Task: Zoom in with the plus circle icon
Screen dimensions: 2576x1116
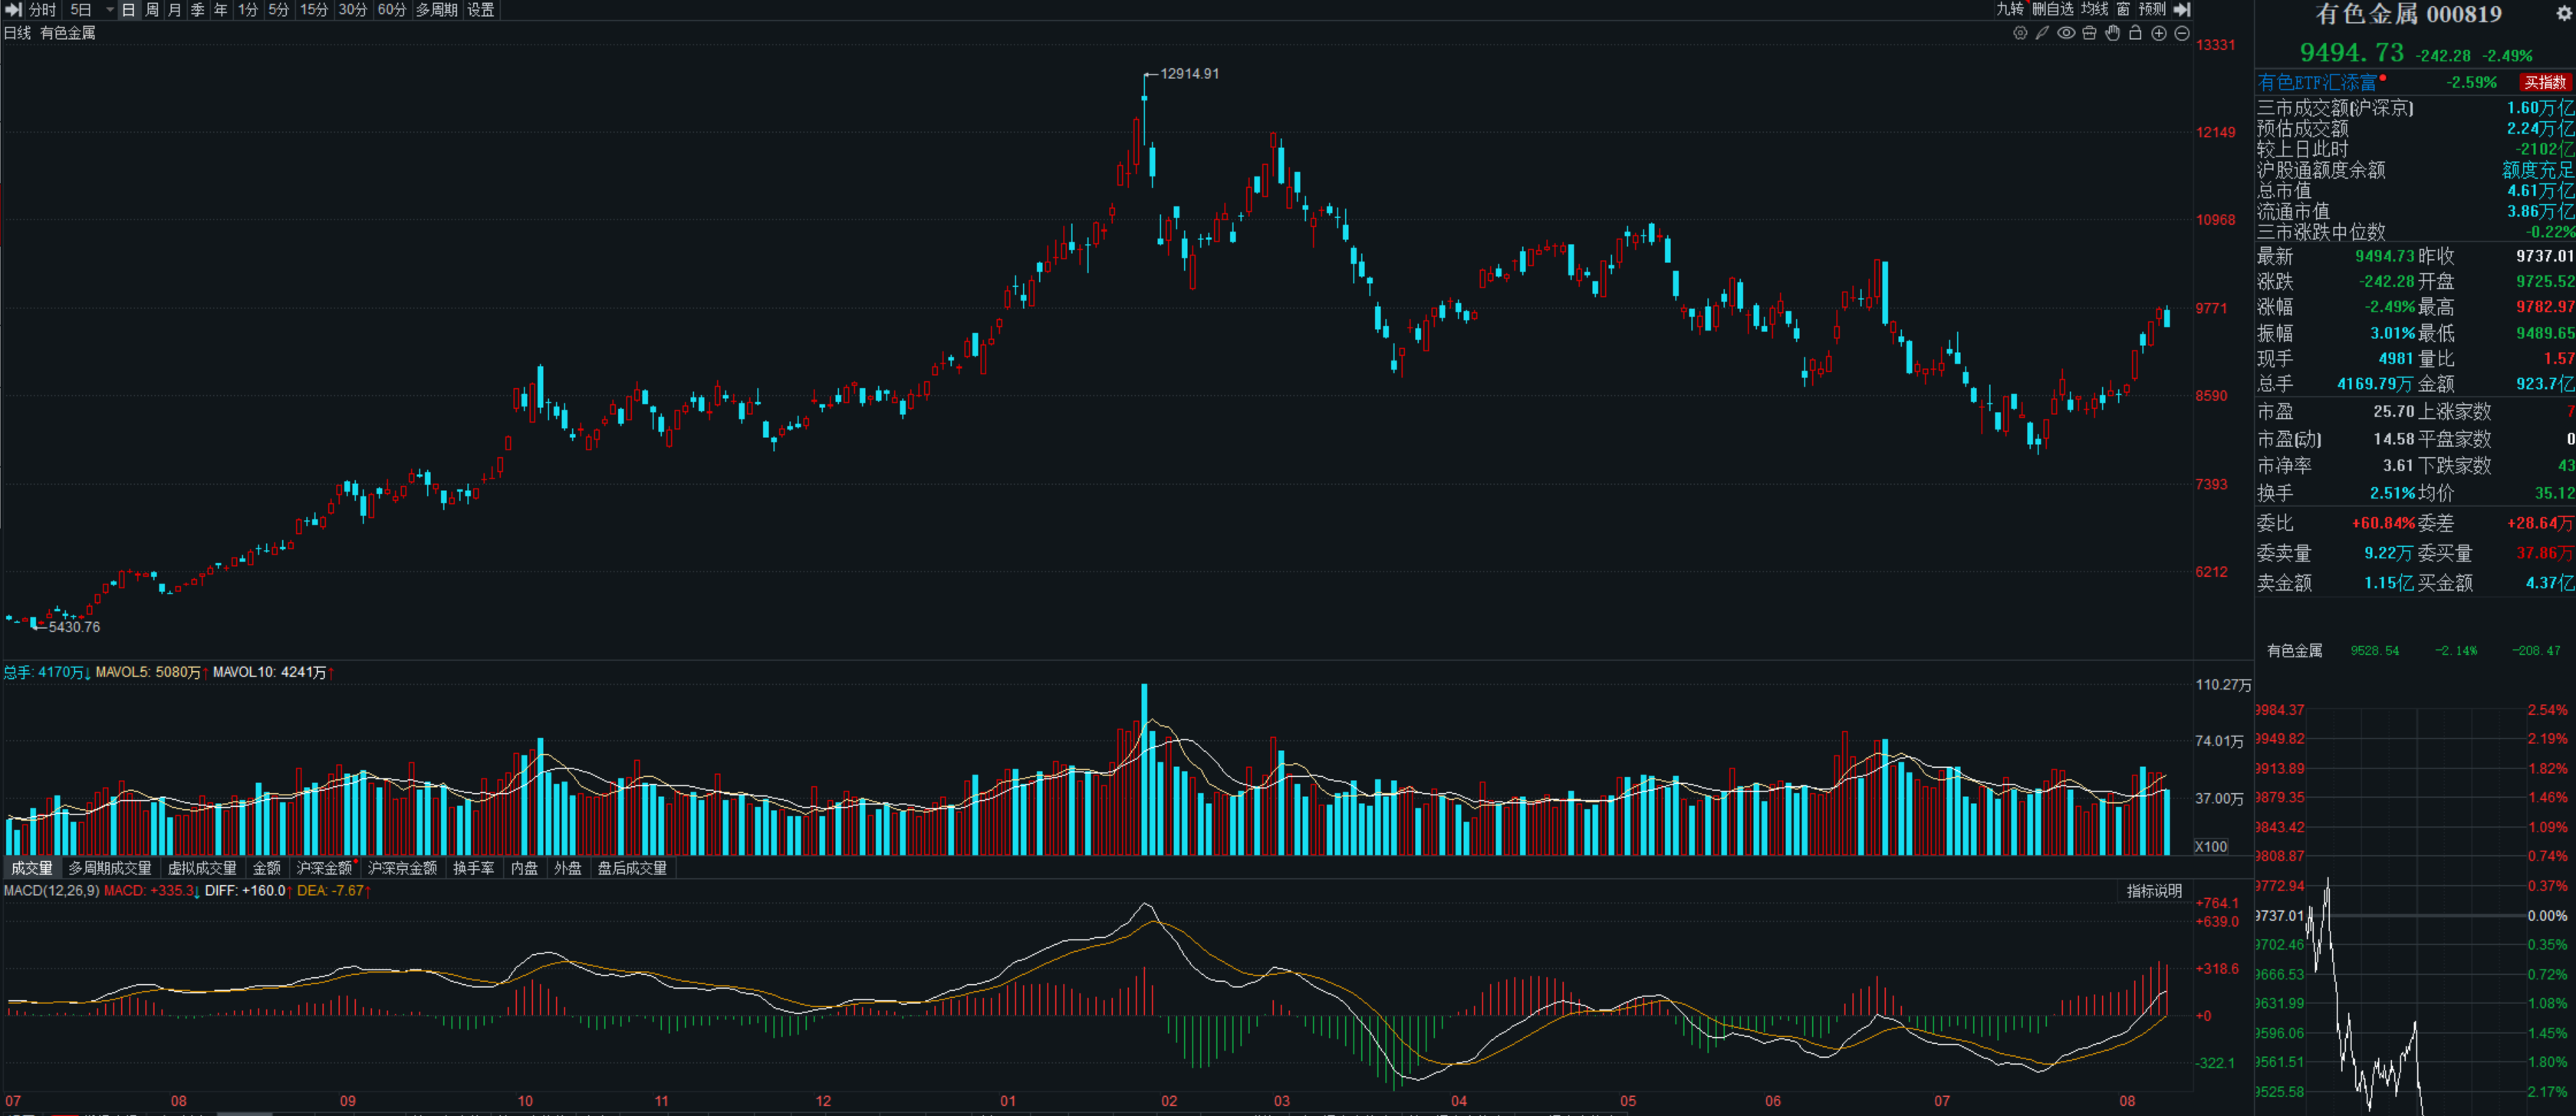Action: 2159,33
